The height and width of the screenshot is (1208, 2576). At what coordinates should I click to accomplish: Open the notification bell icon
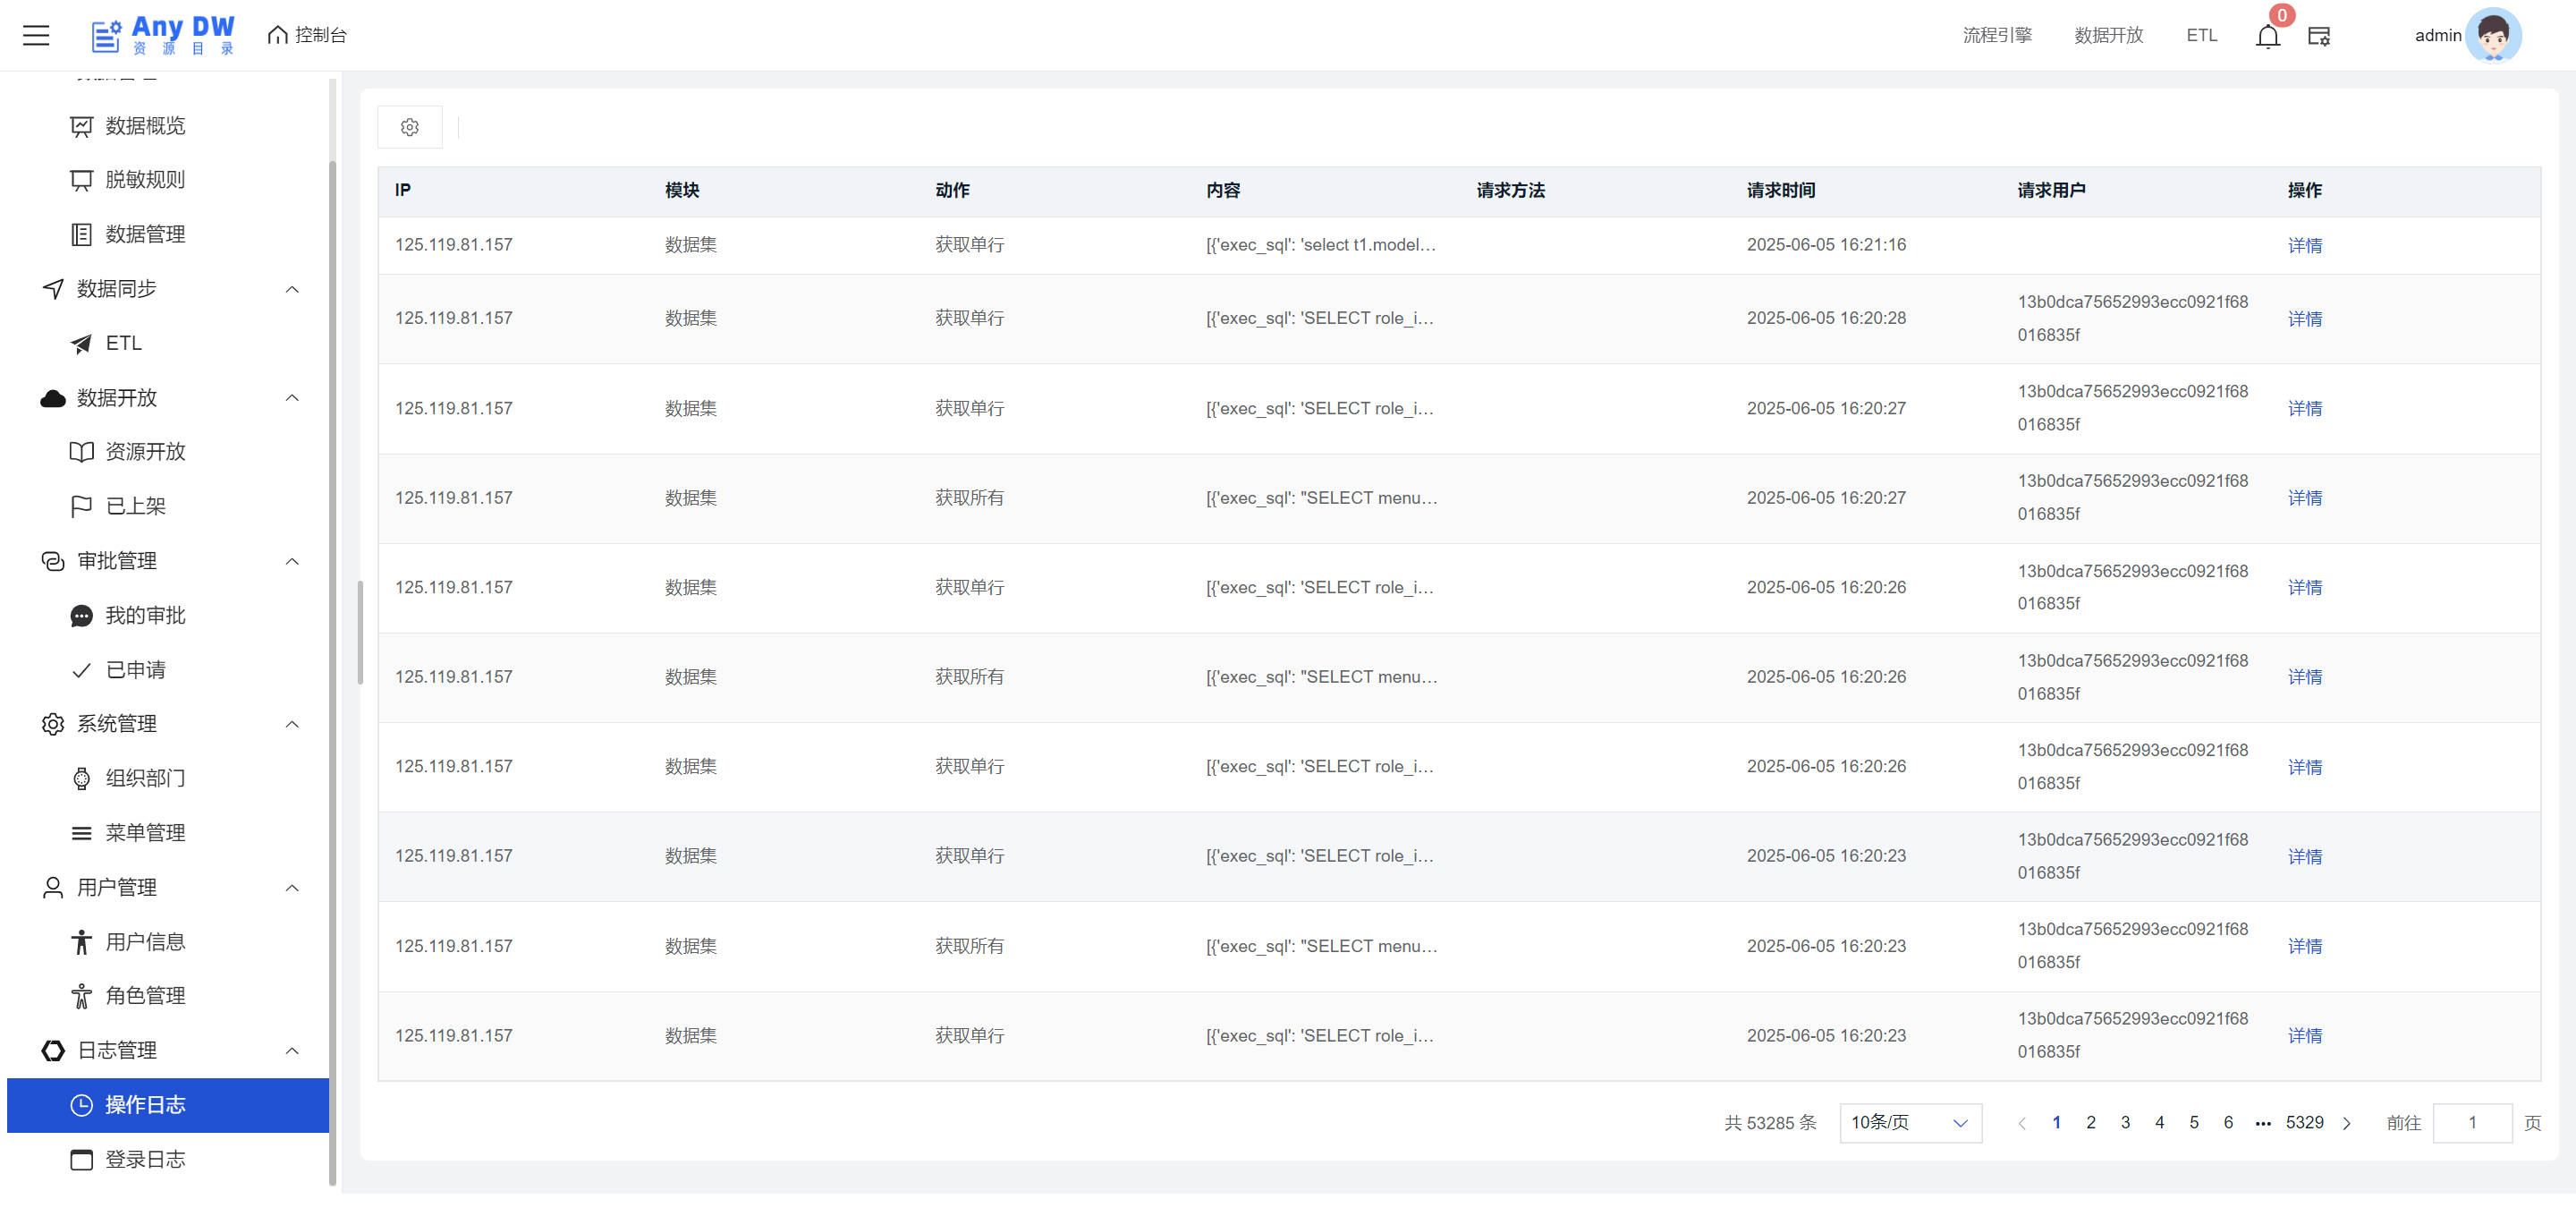(2267, 37)
